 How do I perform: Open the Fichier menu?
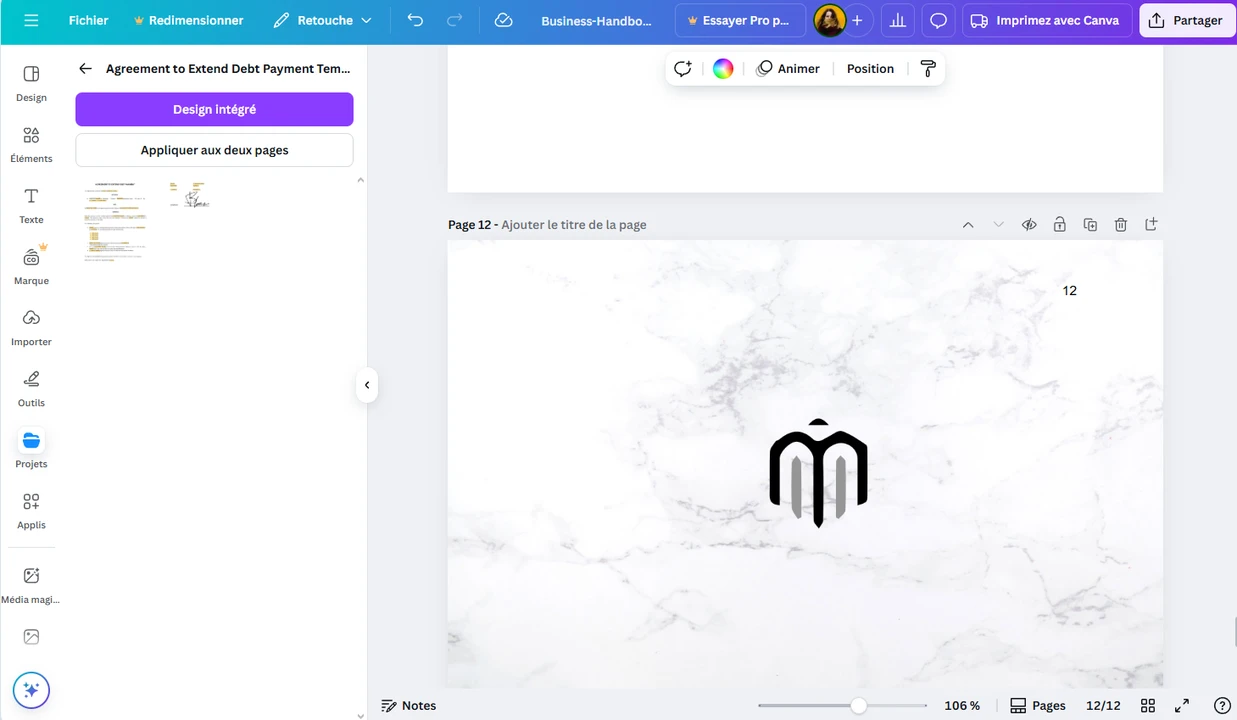point(89,20)
